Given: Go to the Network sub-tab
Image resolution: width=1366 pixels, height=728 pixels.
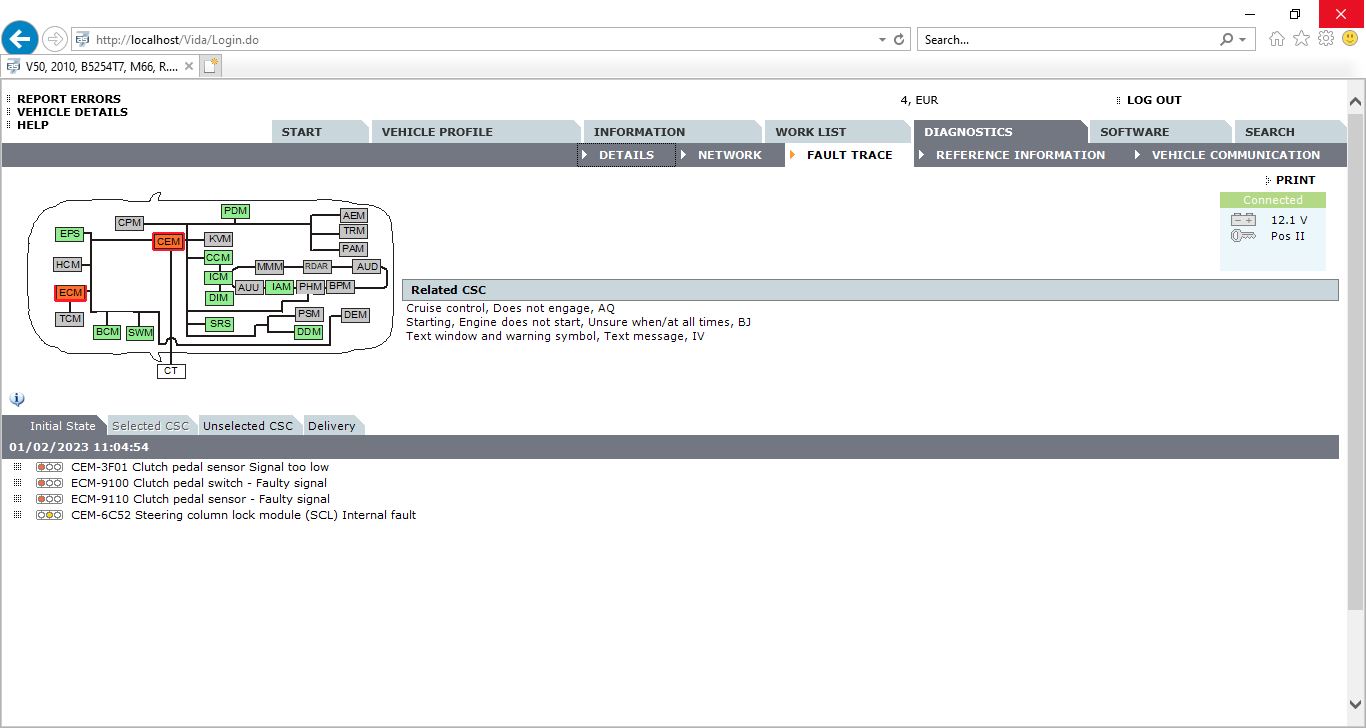Looking at the screenshot, I should pyautogui.click(x=729, y=155).
